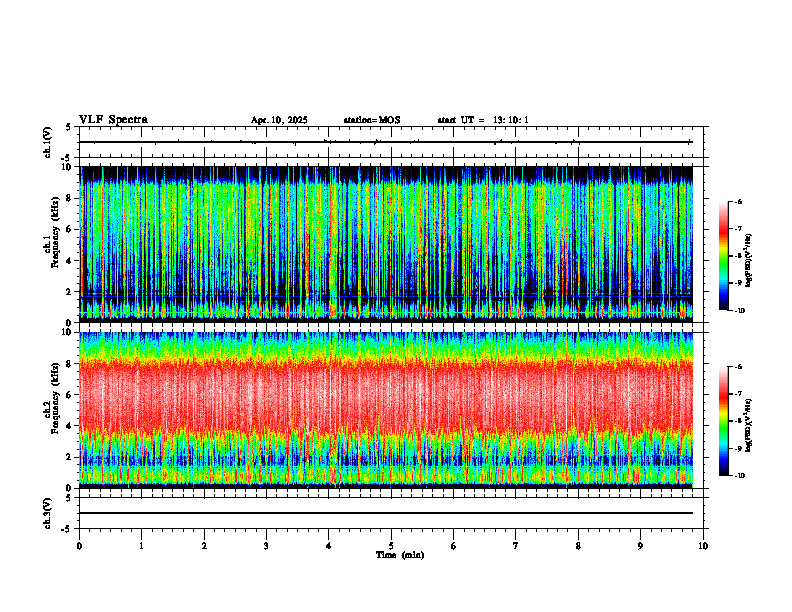
Task: Click the ch.3 flat voltage trace
Action: coord(386,513)
